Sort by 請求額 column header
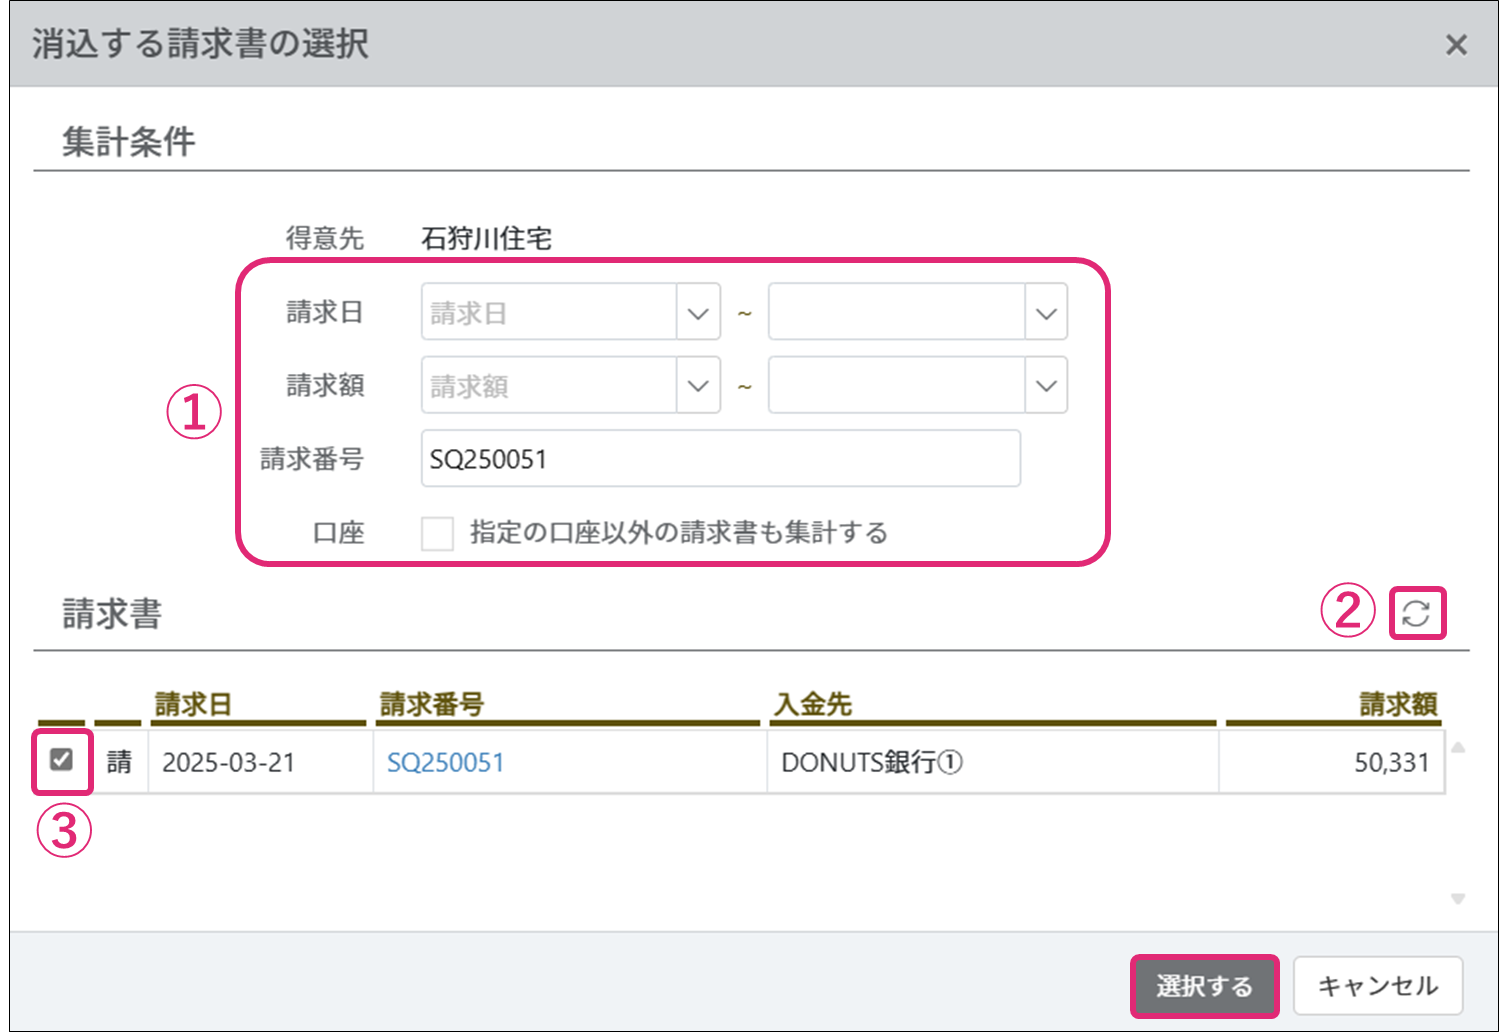Viewport: 1499px width, 1032px height. click(x=1397, y=704)
